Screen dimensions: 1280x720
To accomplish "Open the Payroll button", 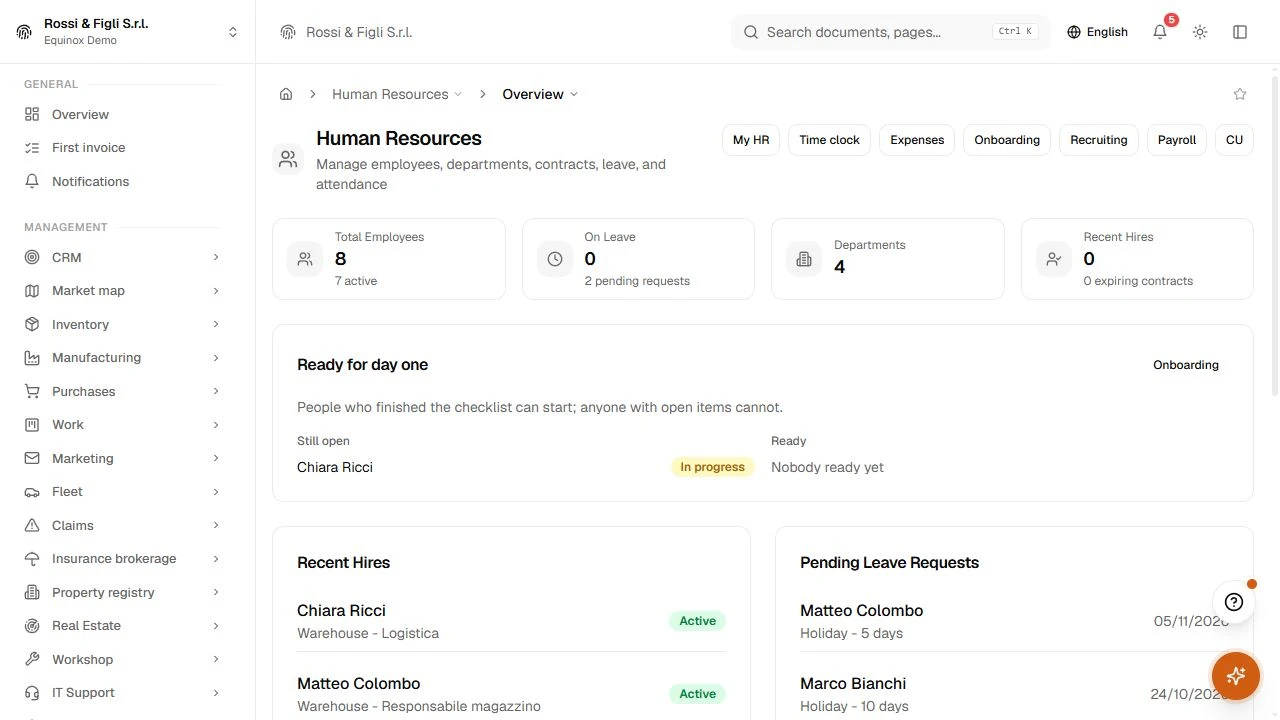I will [x=1177, y=140].
